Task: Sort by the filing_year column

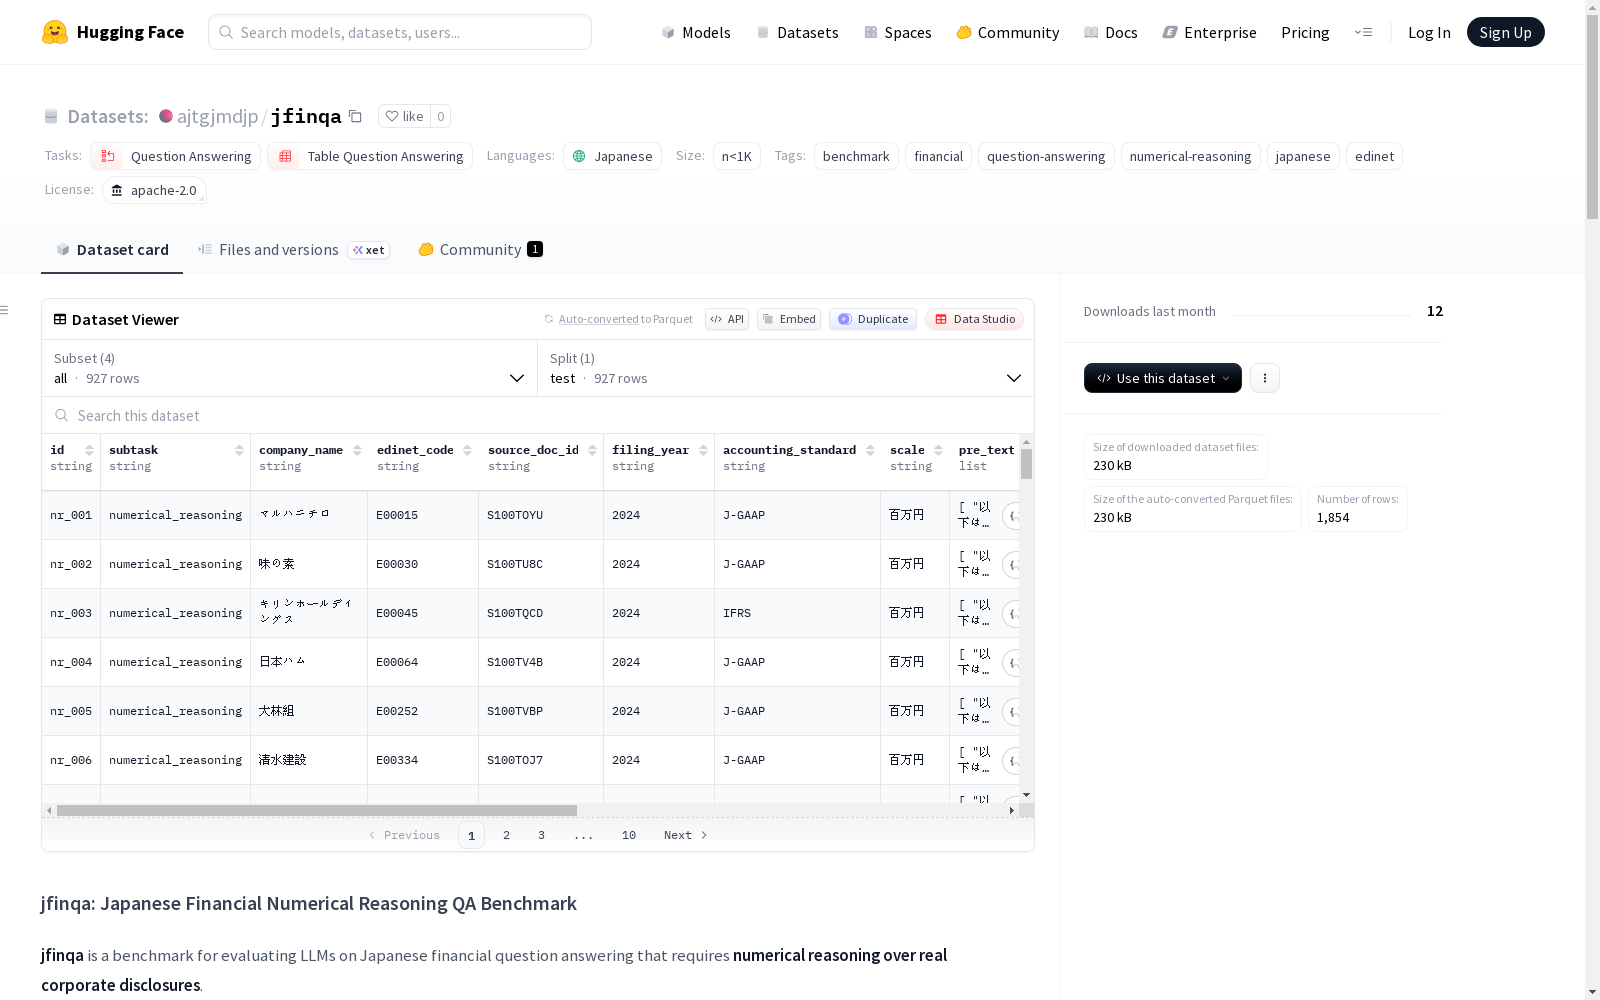Action: pyautogui.click(x=703, y=450)
